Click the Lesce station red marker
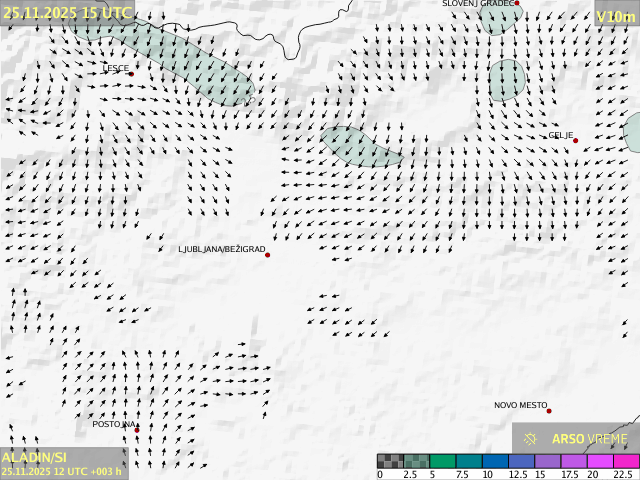Image resolution: width=640 pixels, height=480 pixels. (x=131, y=74)
